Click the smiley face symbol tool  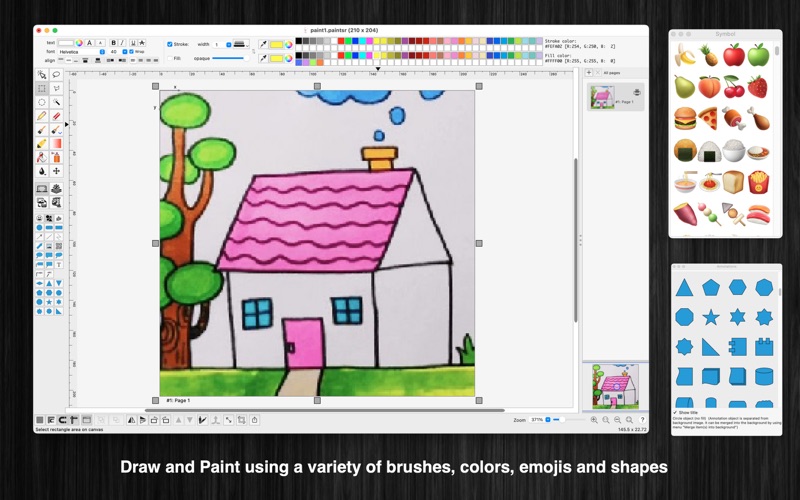point(39,218)
